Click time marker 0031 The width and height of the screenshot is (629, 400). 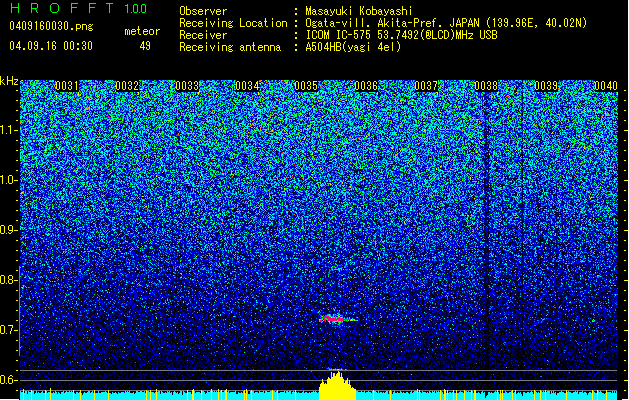[x=67, y=86]
